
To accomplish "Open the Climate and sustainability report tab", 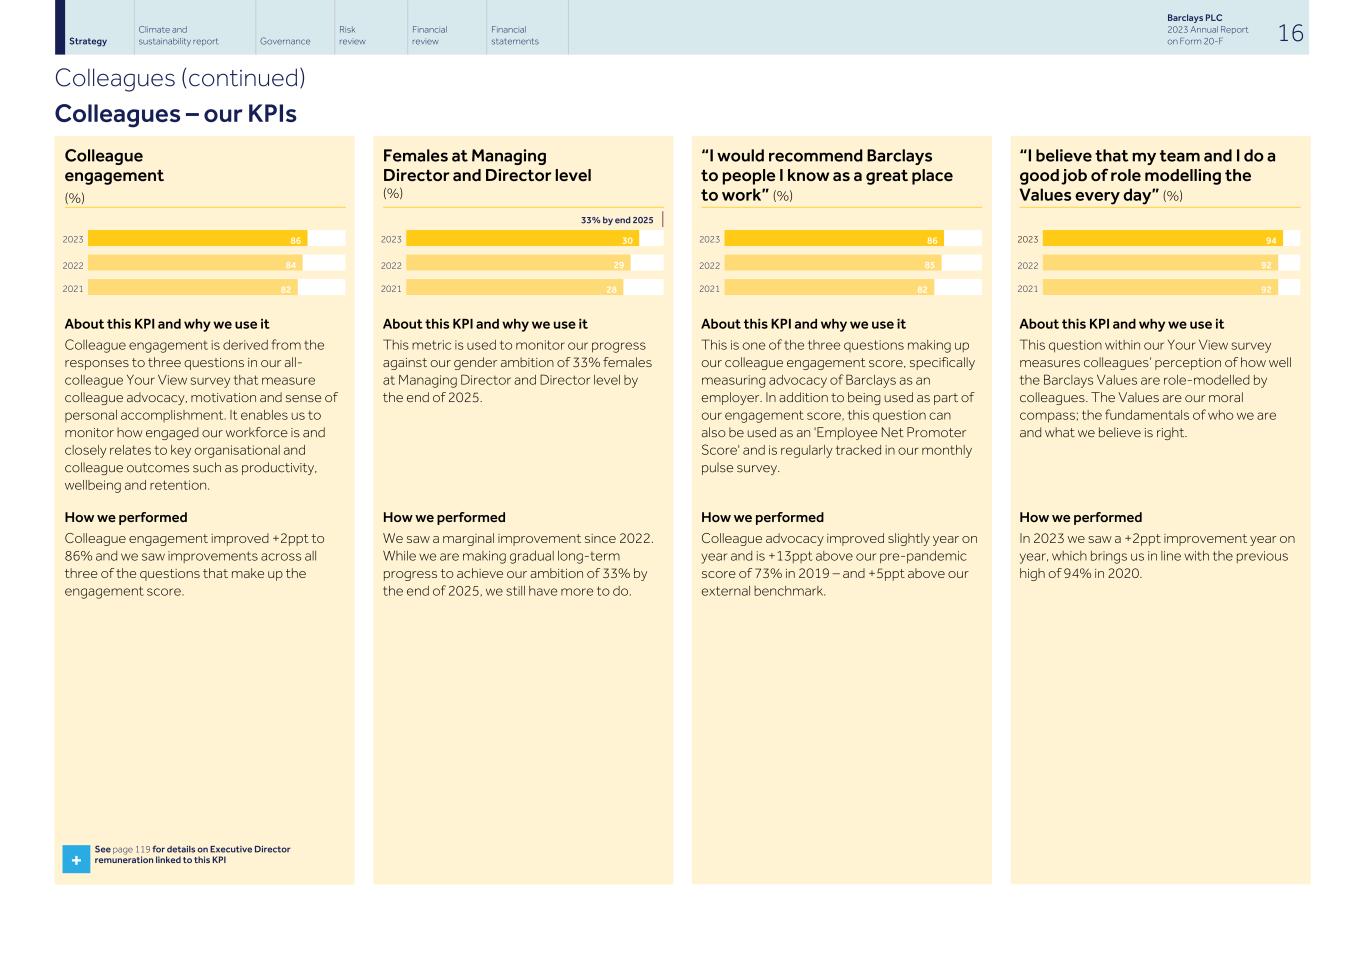I will click(178, 36).
